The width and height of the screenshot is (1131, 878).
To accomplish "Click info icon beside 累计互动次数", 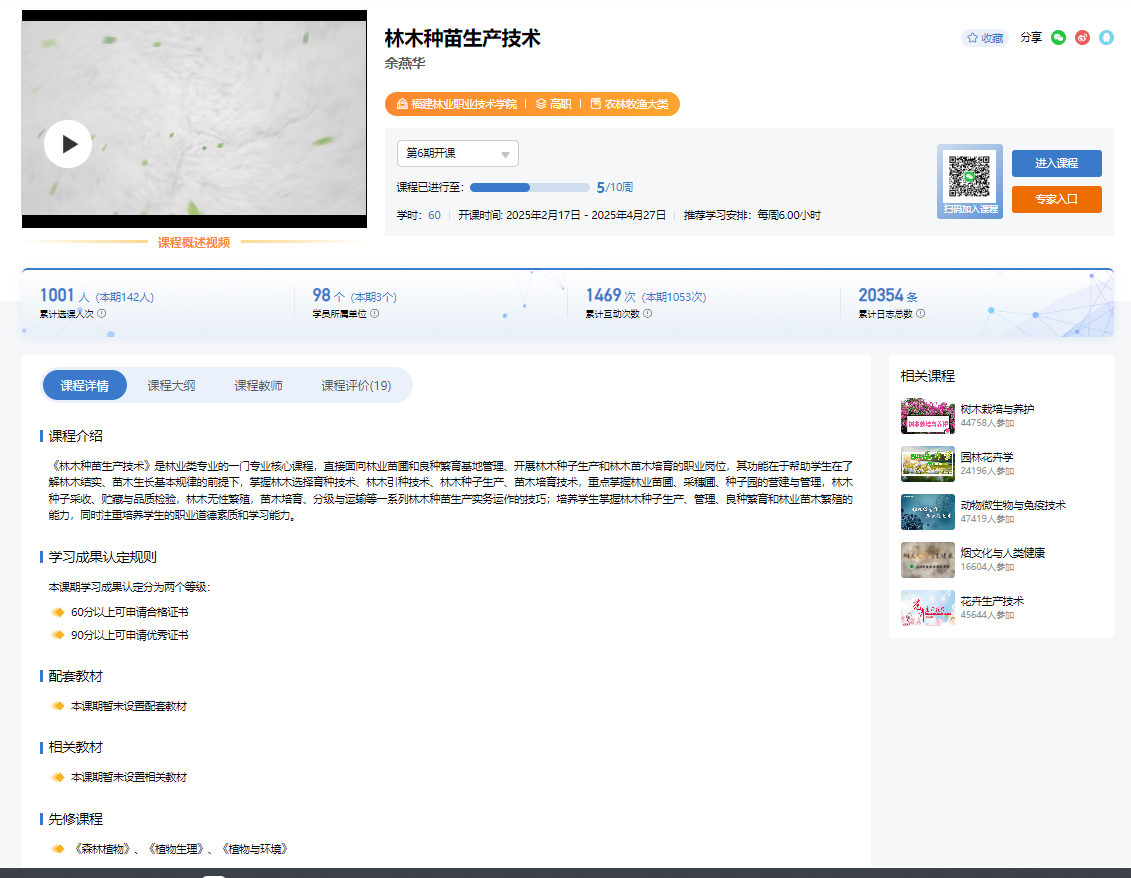I will point(647,314).
